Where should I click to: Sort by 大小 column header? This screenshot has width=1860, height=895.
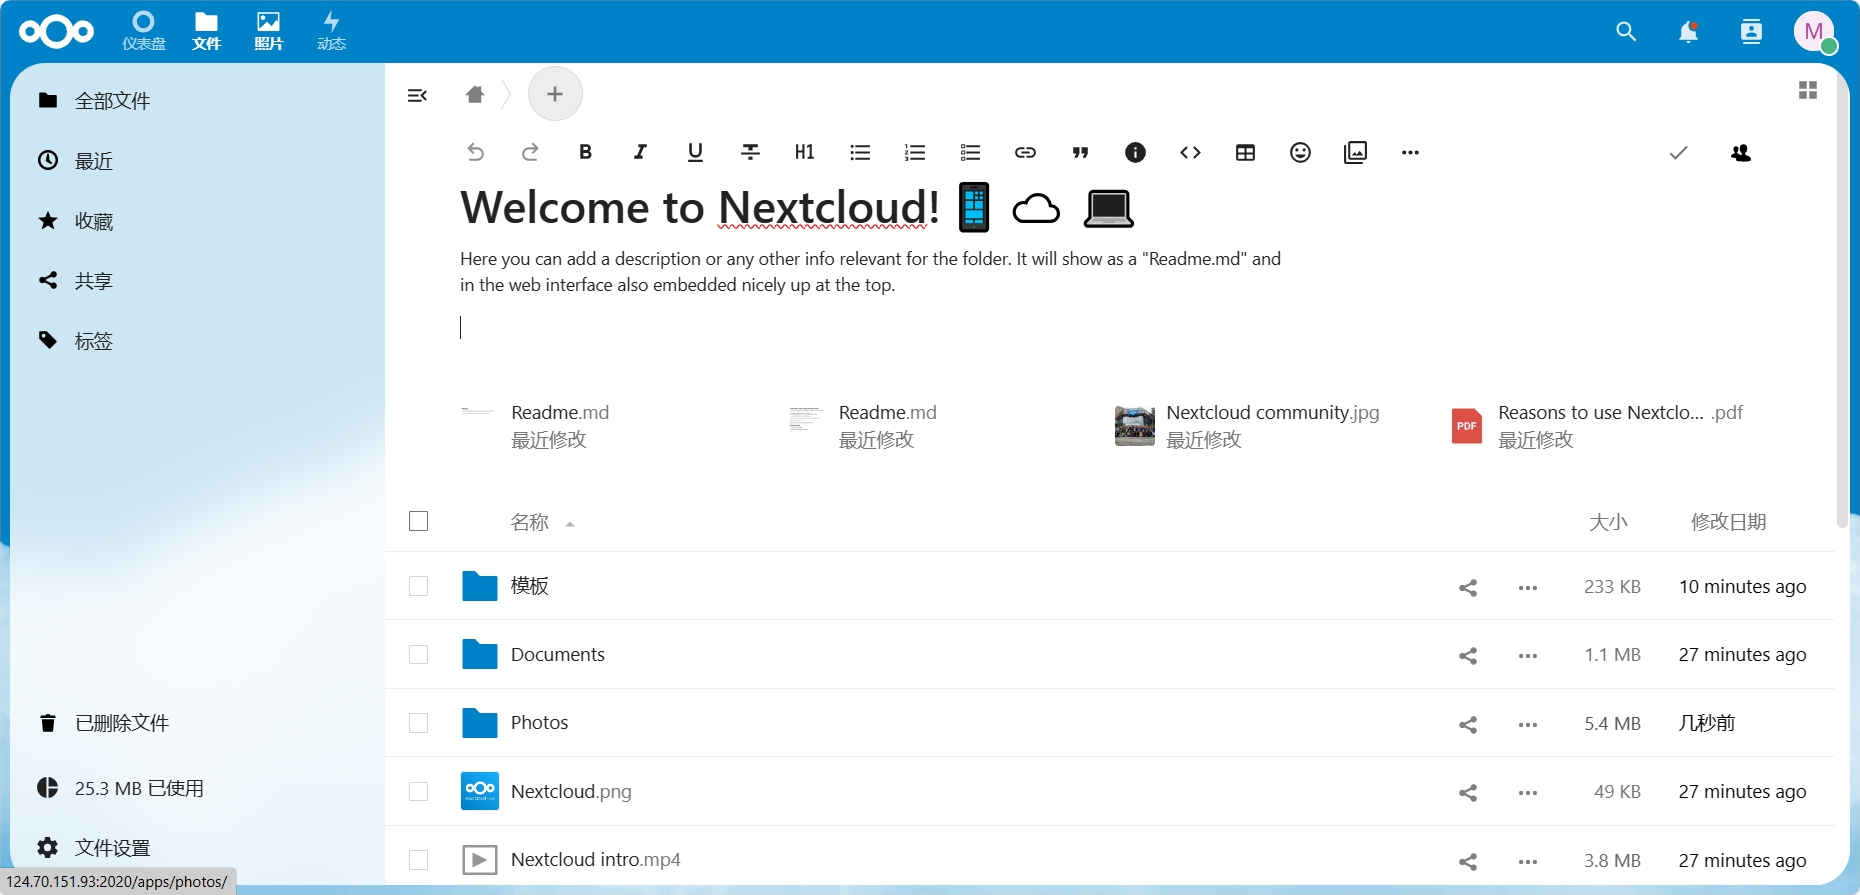click(x=1609, y=522)
